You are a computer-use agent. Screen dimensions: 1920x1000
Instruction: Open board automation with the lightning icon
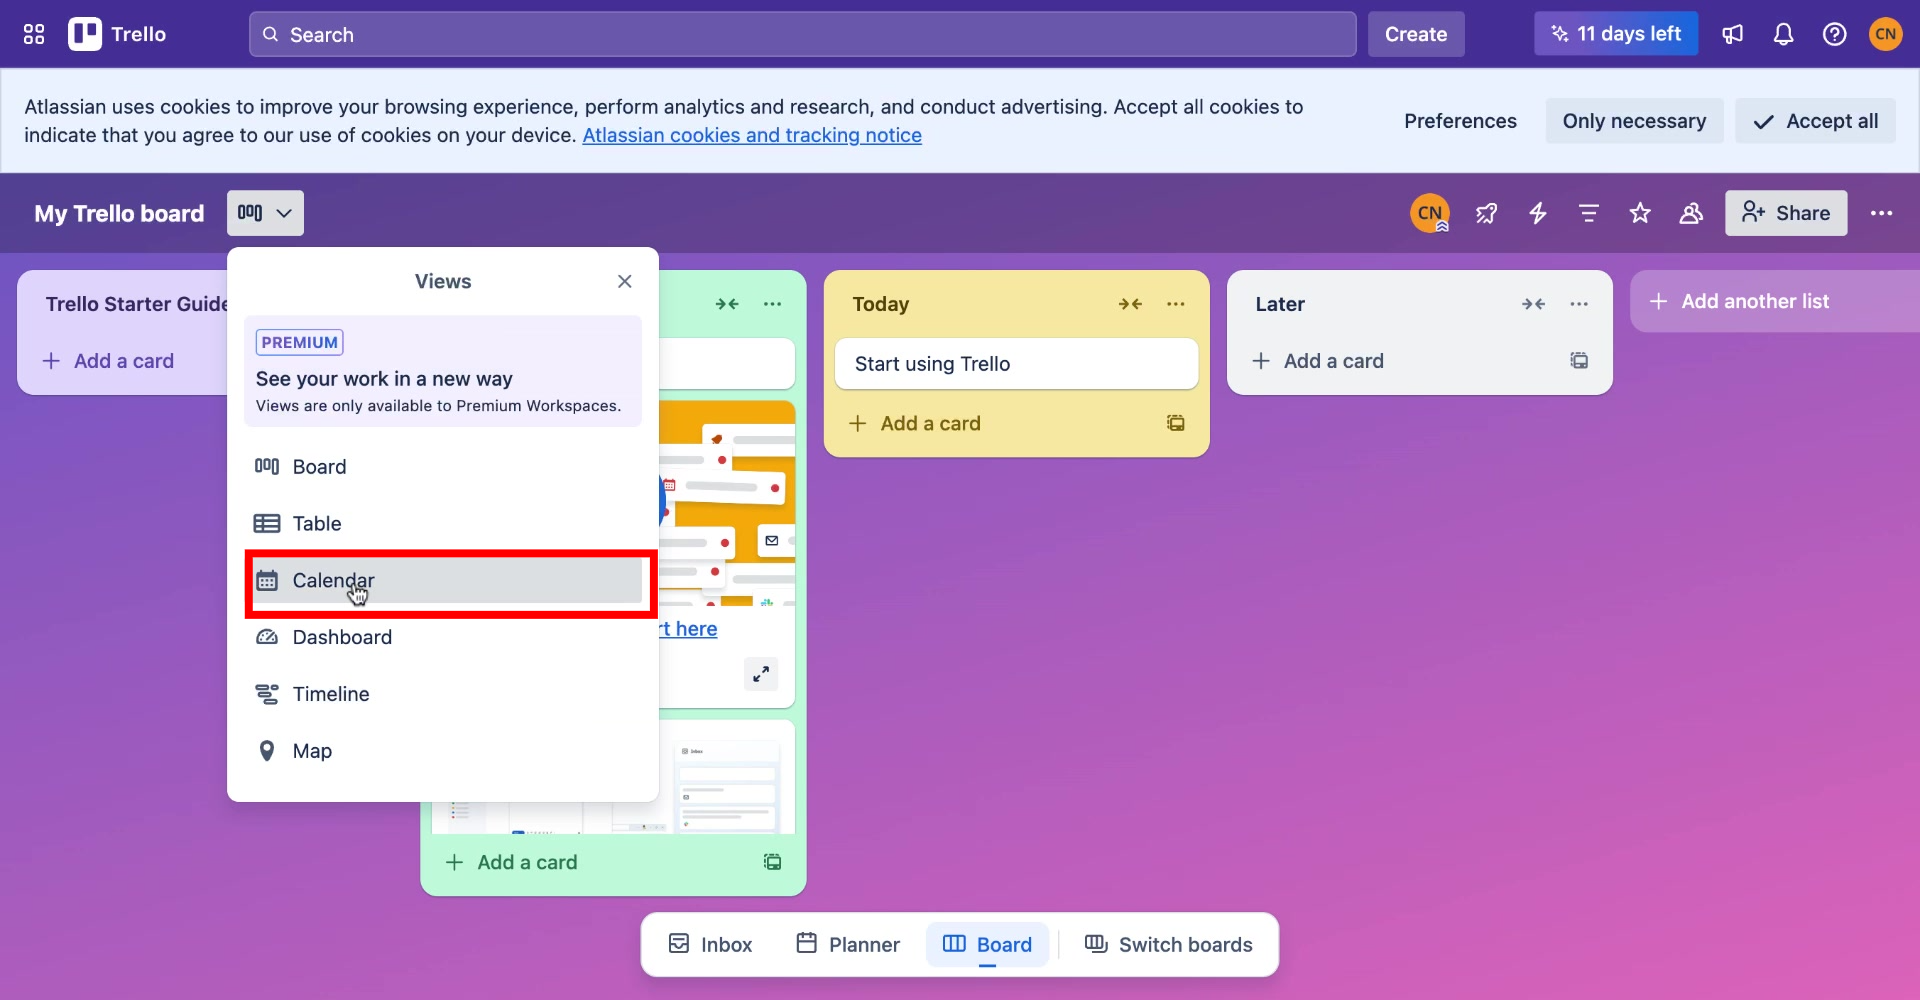point(1537,213)
